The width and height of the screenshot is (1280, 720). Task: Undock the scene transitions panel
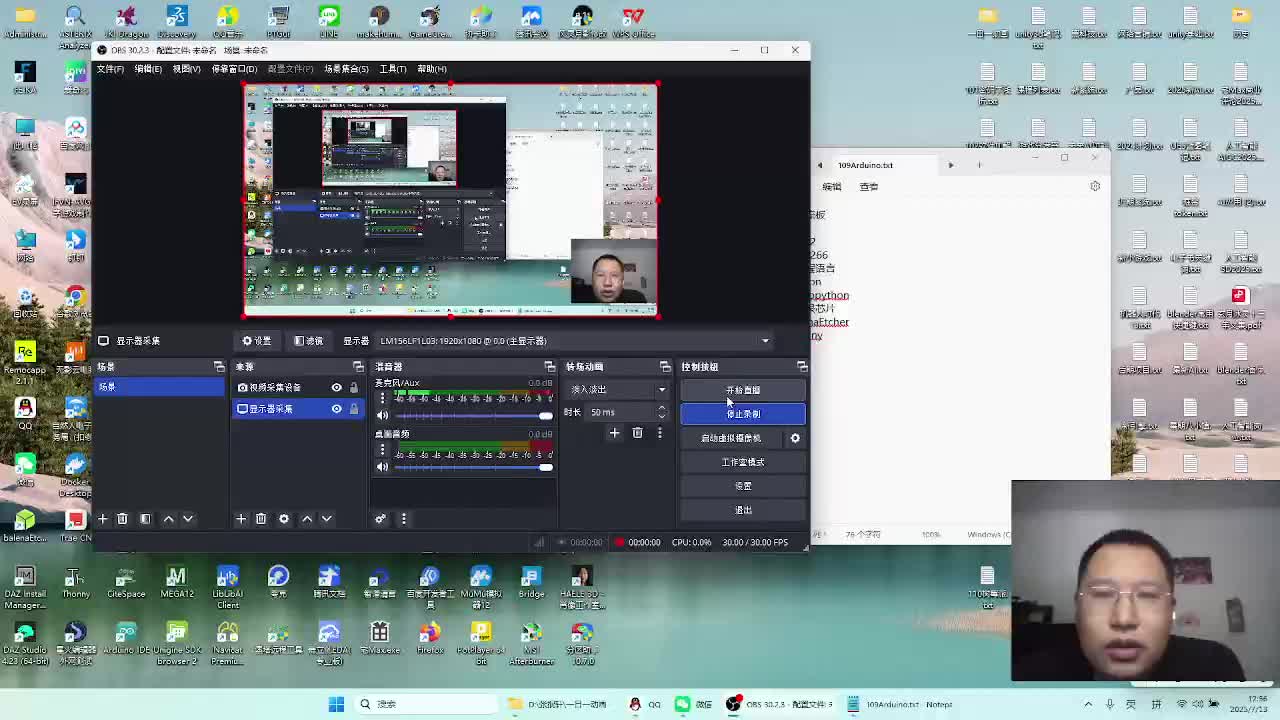click(x=665, y=367)
